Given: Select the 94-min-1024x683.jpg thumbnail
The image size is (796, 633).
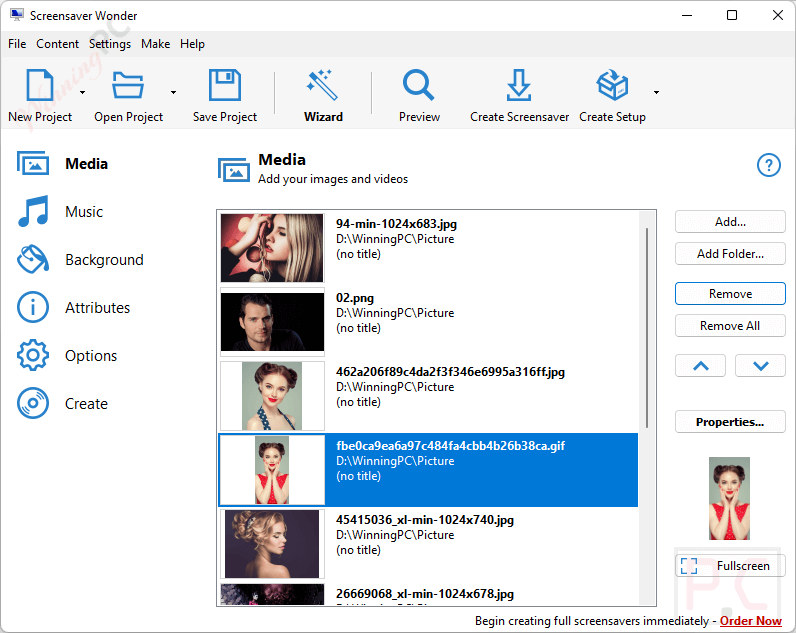Looking at the screenshot, I should 272,248.
